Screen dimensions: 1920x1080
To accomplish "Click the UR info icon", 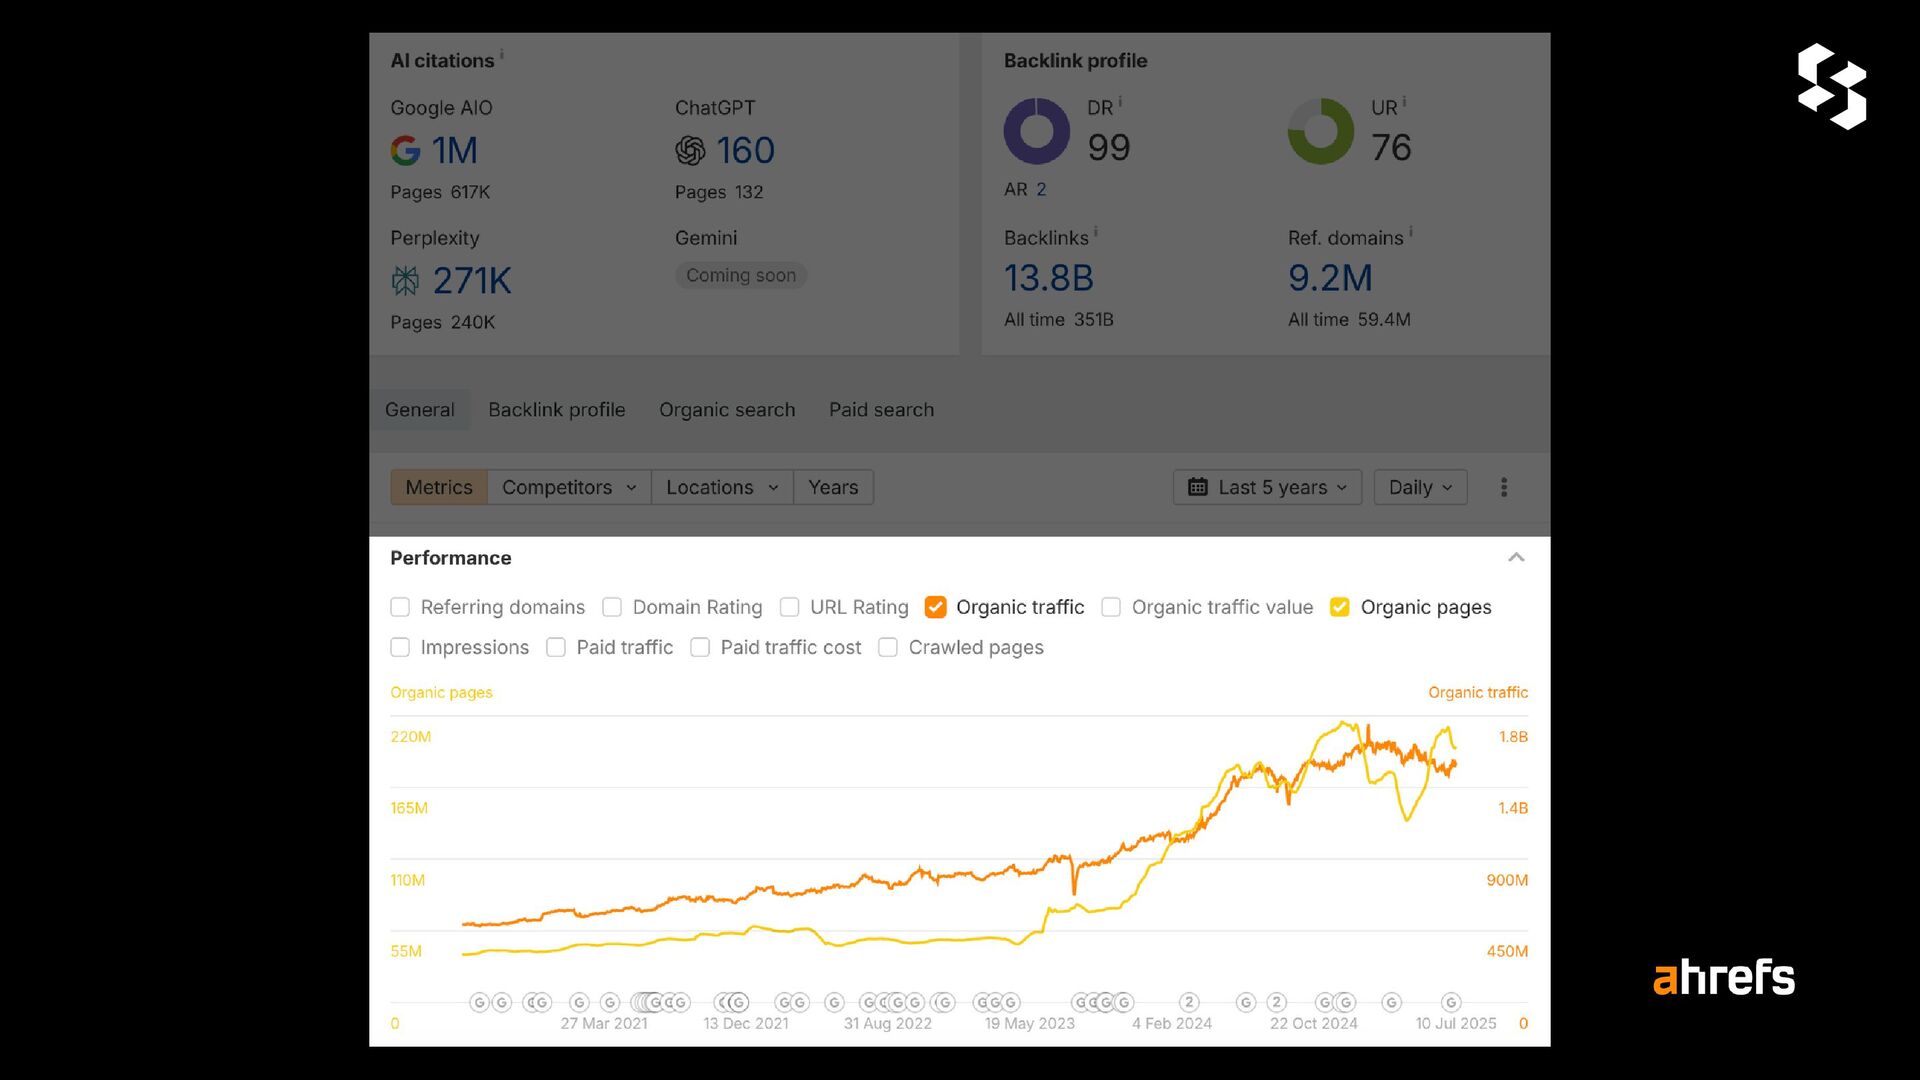I will point(1404,102).
